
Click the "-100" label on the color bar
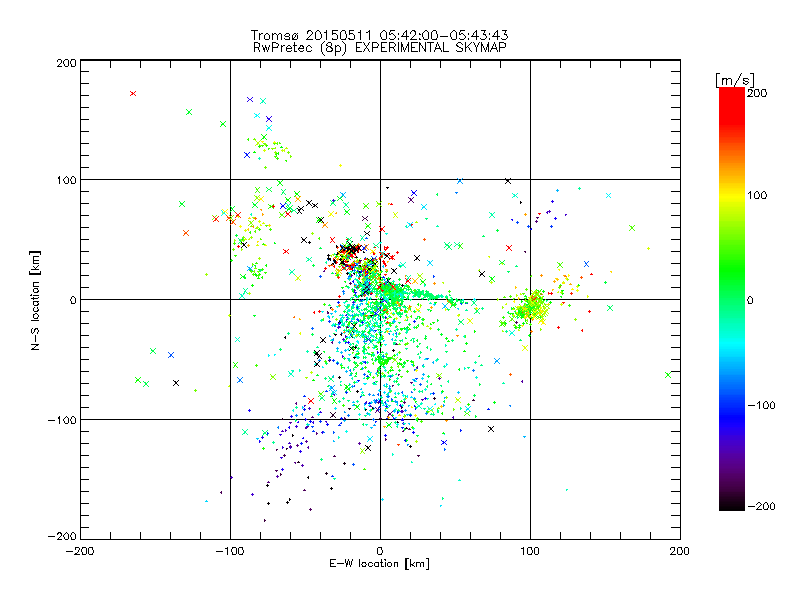(x=762, y=405)
